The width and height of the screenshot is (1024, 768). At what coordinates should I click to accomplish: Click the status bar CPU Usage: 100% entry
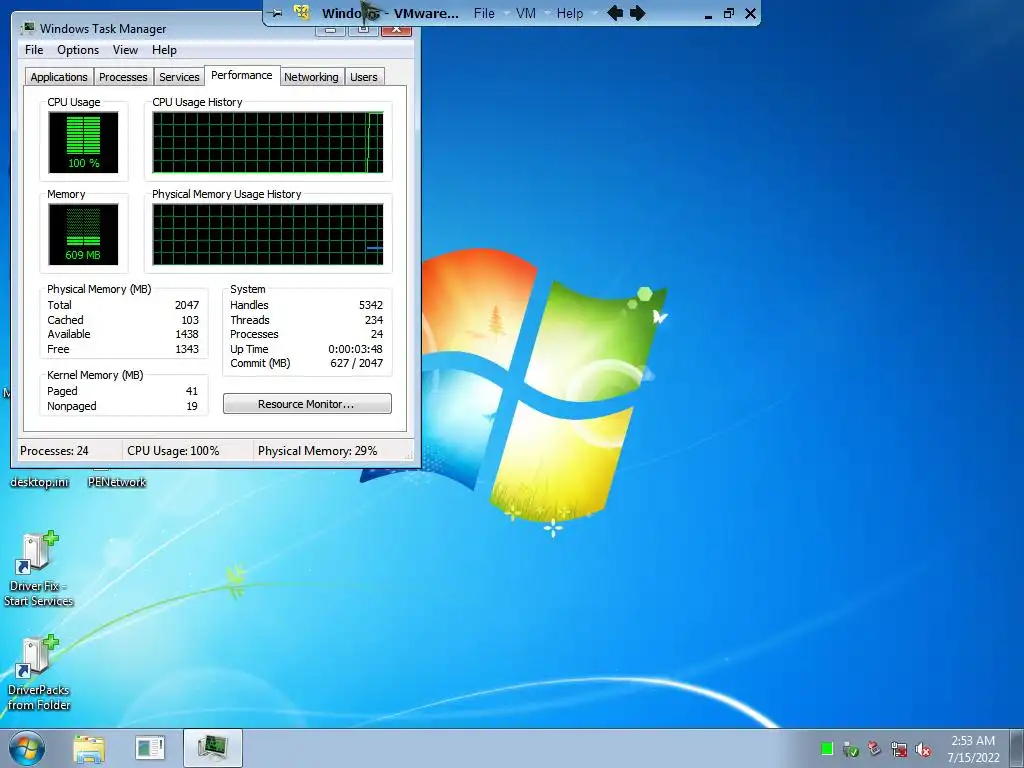tap(173, 451)
